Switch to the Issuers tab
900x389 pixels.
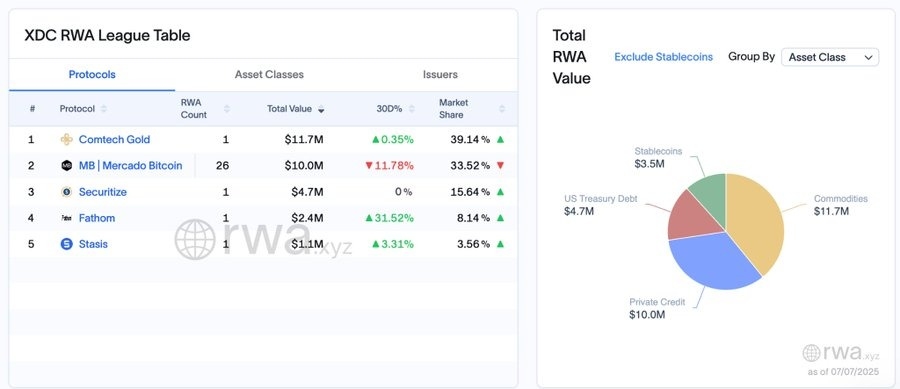click(x=440, y=75)
